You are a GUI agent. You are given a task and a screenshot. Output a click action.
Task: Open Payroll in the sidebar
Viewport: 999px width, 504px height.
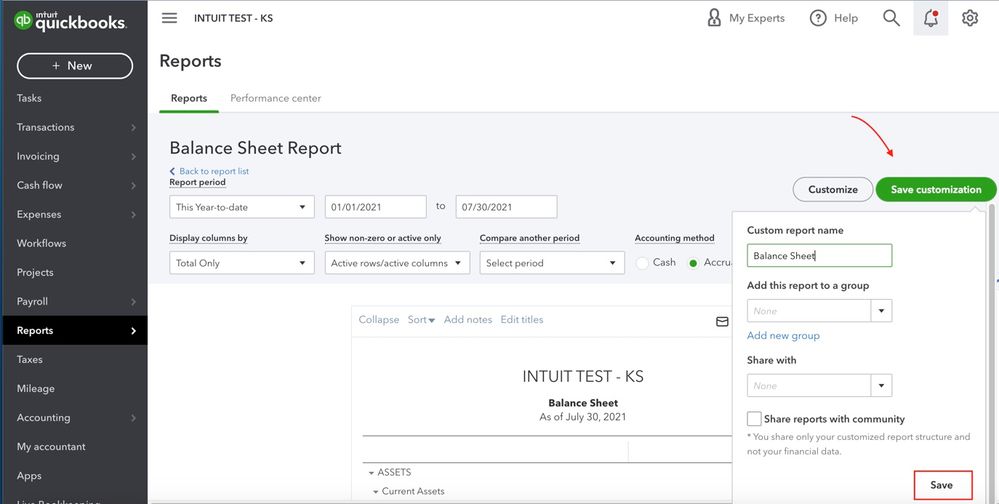[32, 301]
